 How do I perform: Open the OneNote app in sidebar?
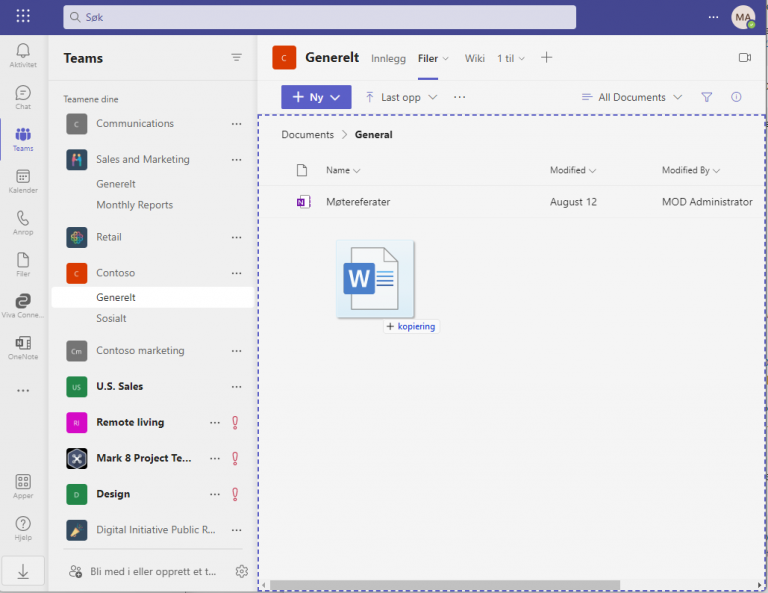pos(23,347)
